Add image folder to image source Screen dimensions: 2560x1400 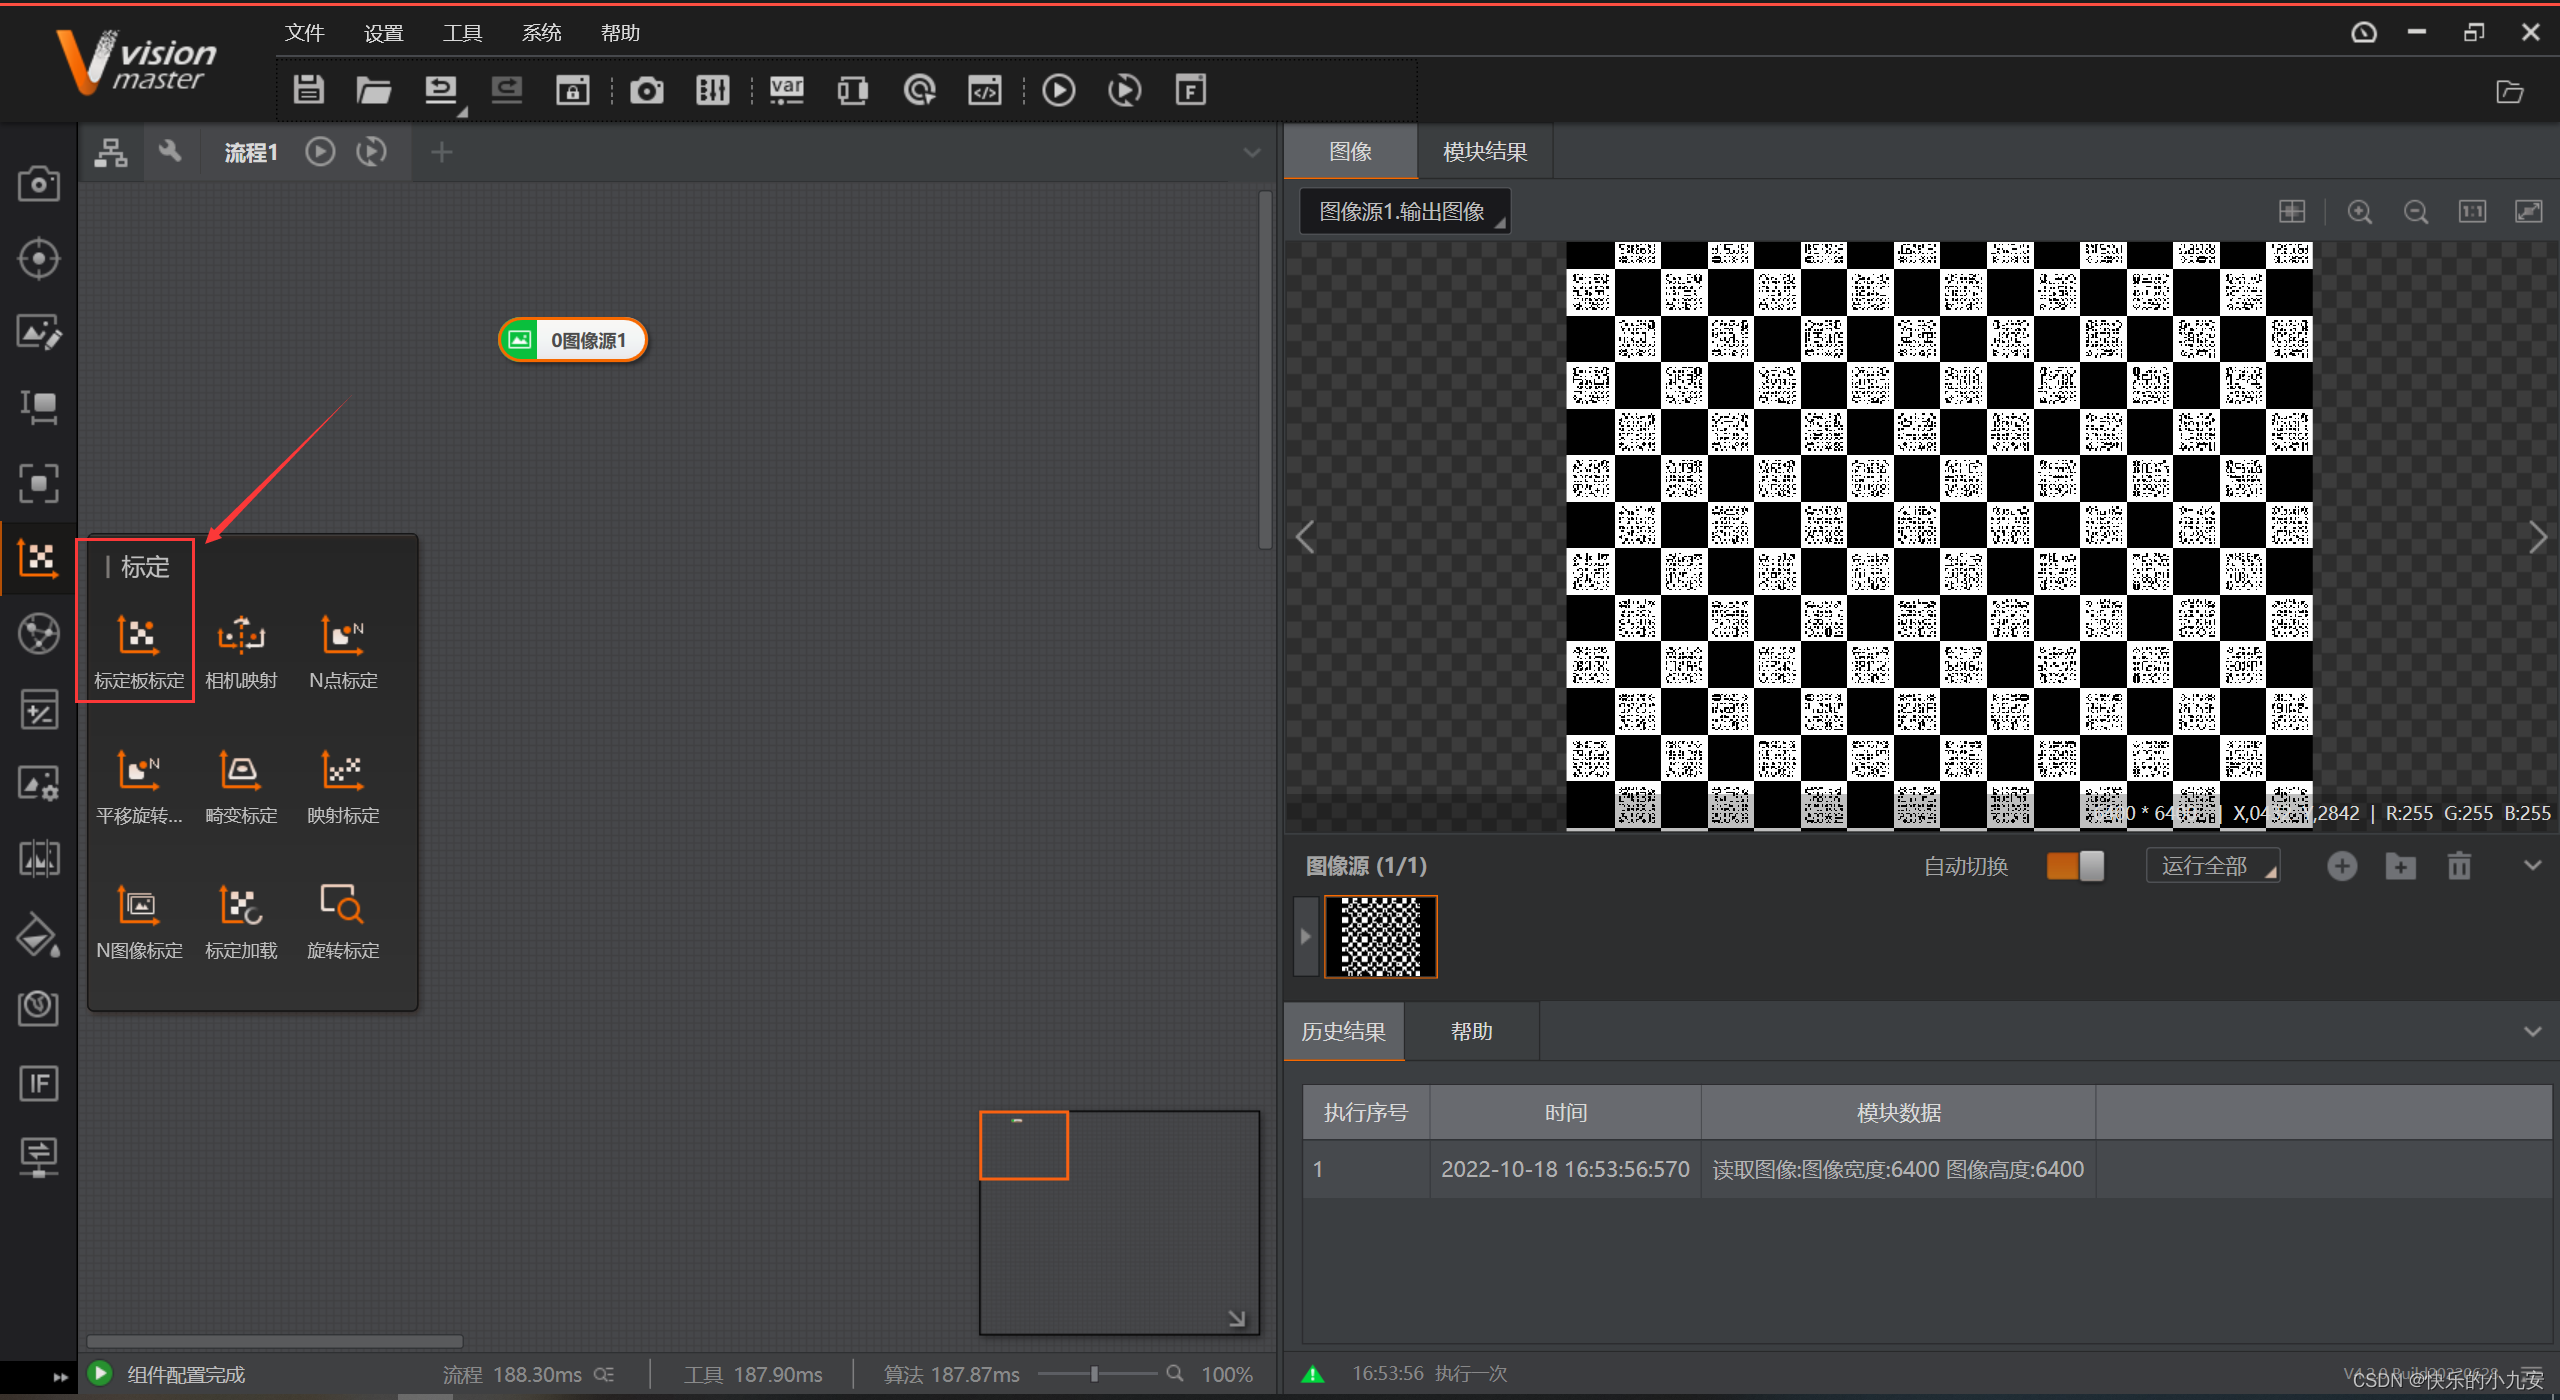pyautogui.click(x=2400, y=866)
